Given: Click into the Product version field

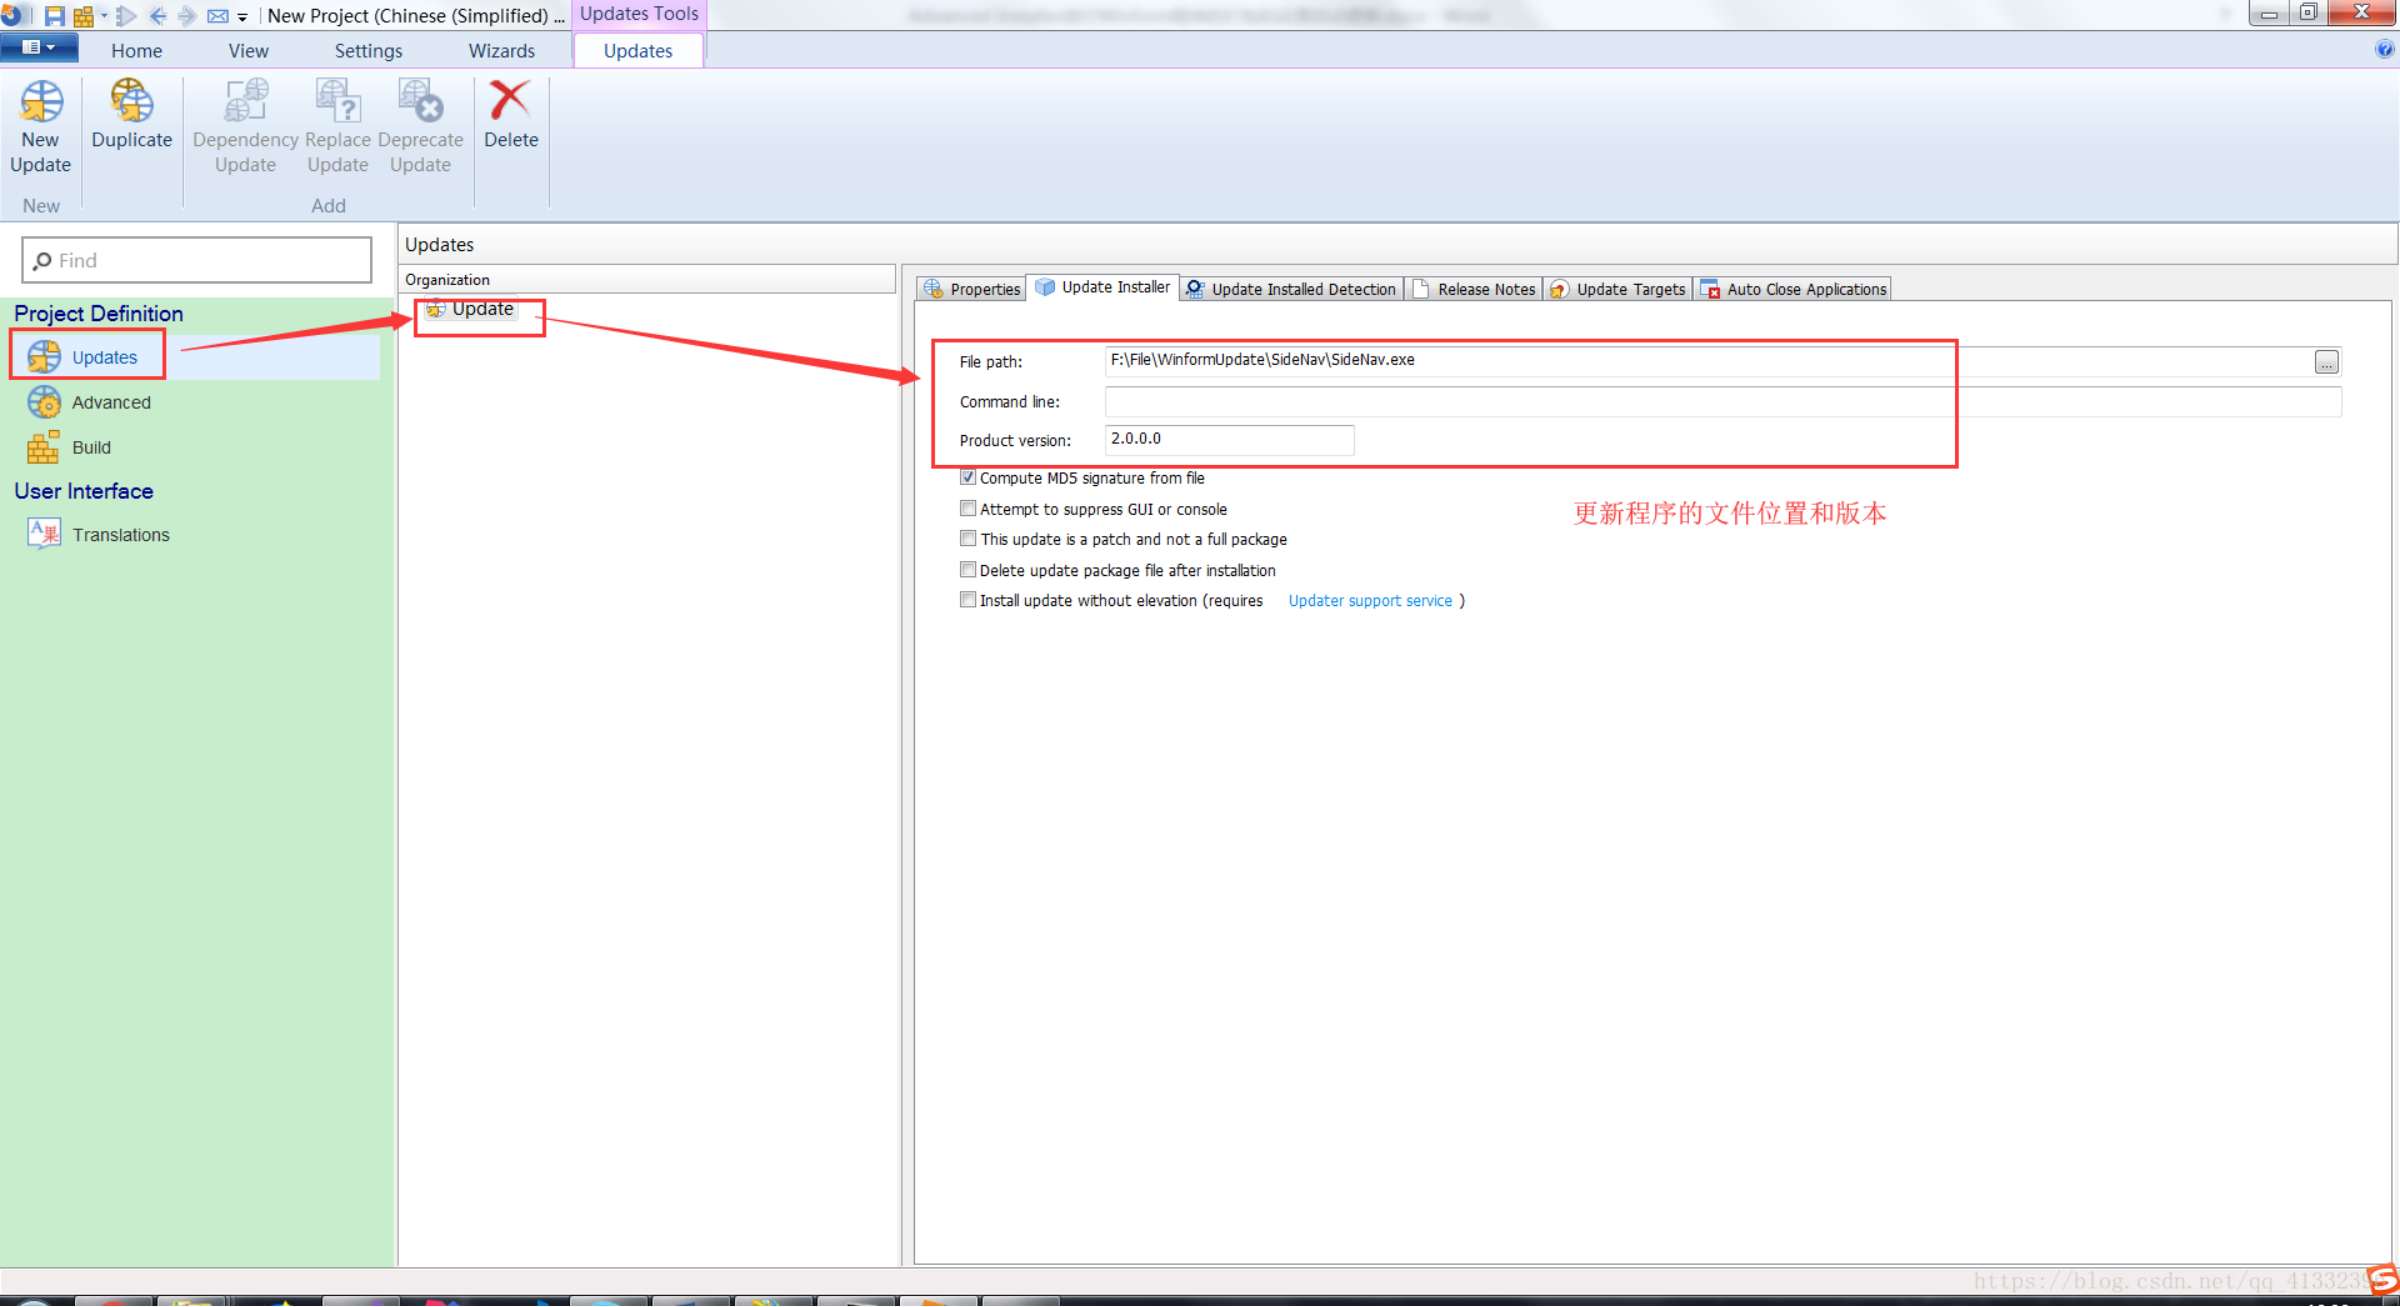Looking at the screenshot, I should [x=1228, y=439].
